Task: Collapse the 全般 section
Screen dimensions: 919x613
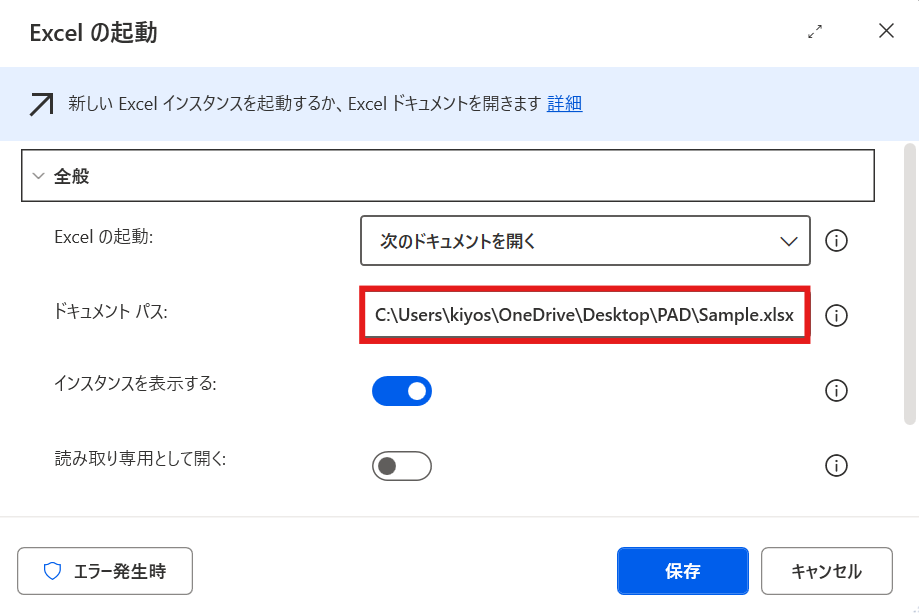Action: [x=39, y=176]
